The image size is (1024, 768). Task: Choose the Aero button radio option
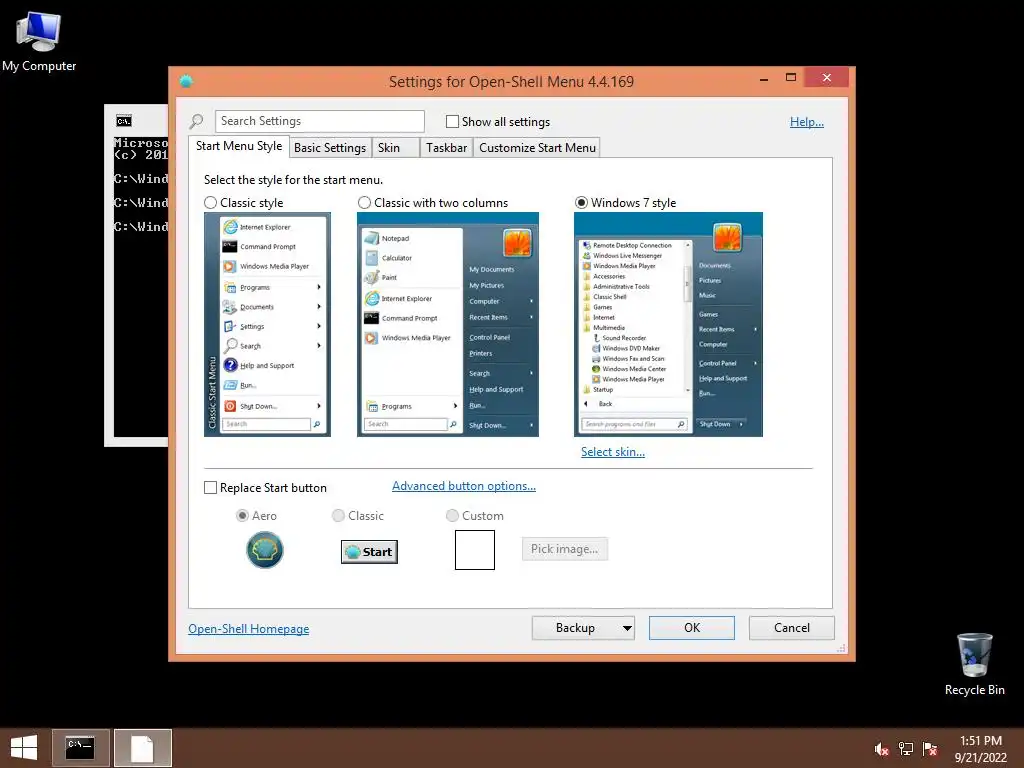[x=242, y=516]
